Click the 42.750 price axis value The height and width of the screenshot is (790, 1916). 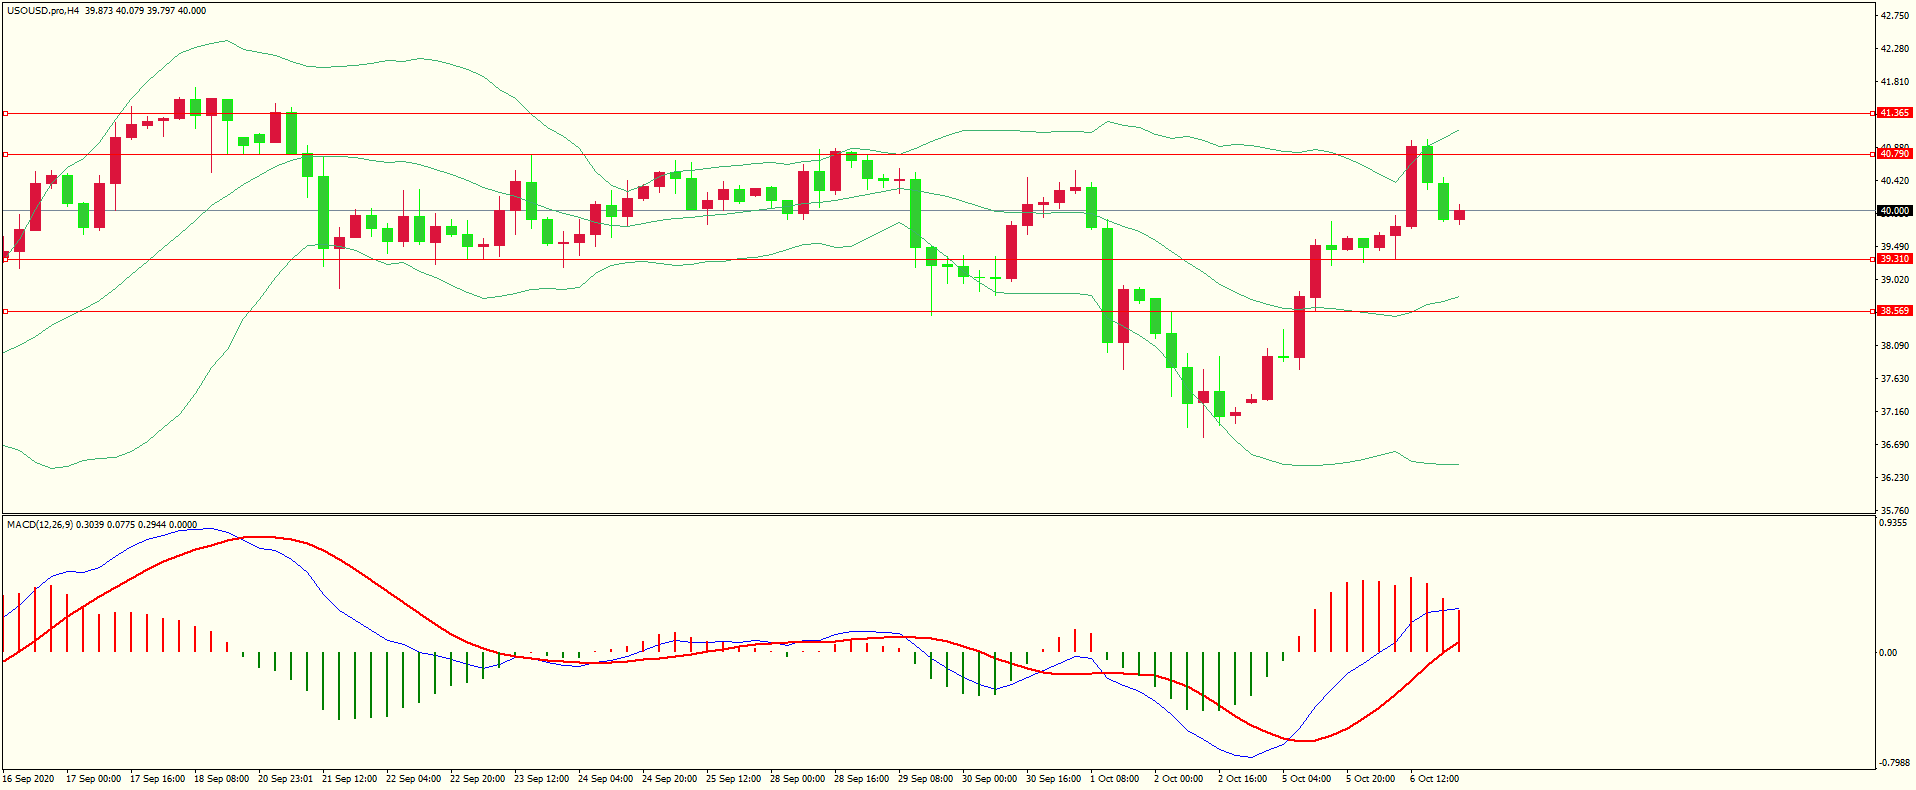(x=1895, y=16)
